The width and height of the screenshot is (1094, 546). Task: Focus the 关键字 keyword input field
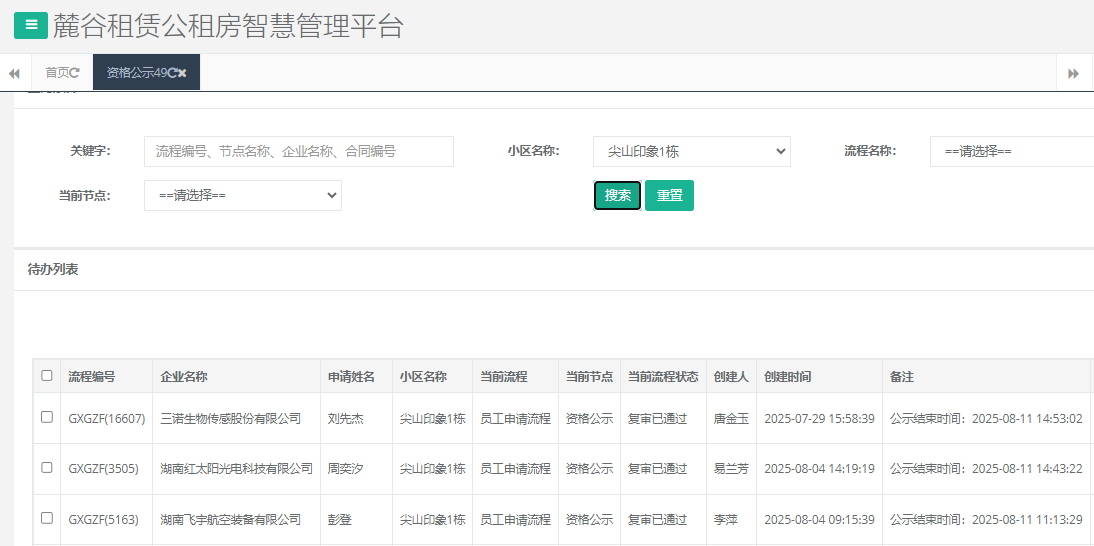298,152
